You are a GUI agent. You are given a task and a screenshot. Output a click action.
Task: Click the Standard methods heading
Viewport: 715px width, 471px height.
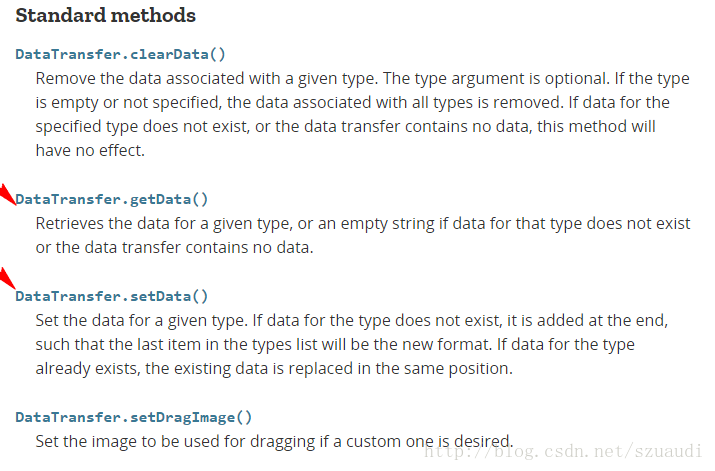[x=106, y=16]
